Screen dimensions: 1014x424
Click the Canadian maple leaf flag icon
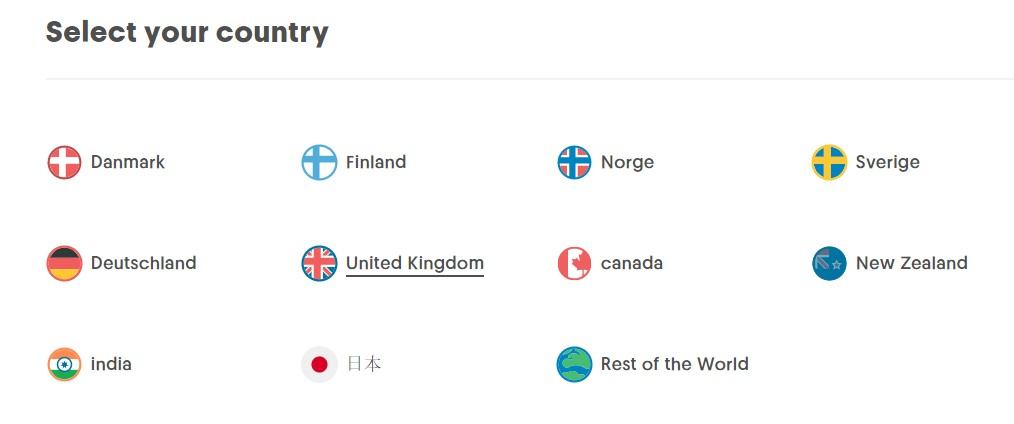pyautogui.click(x=574, y=263)
